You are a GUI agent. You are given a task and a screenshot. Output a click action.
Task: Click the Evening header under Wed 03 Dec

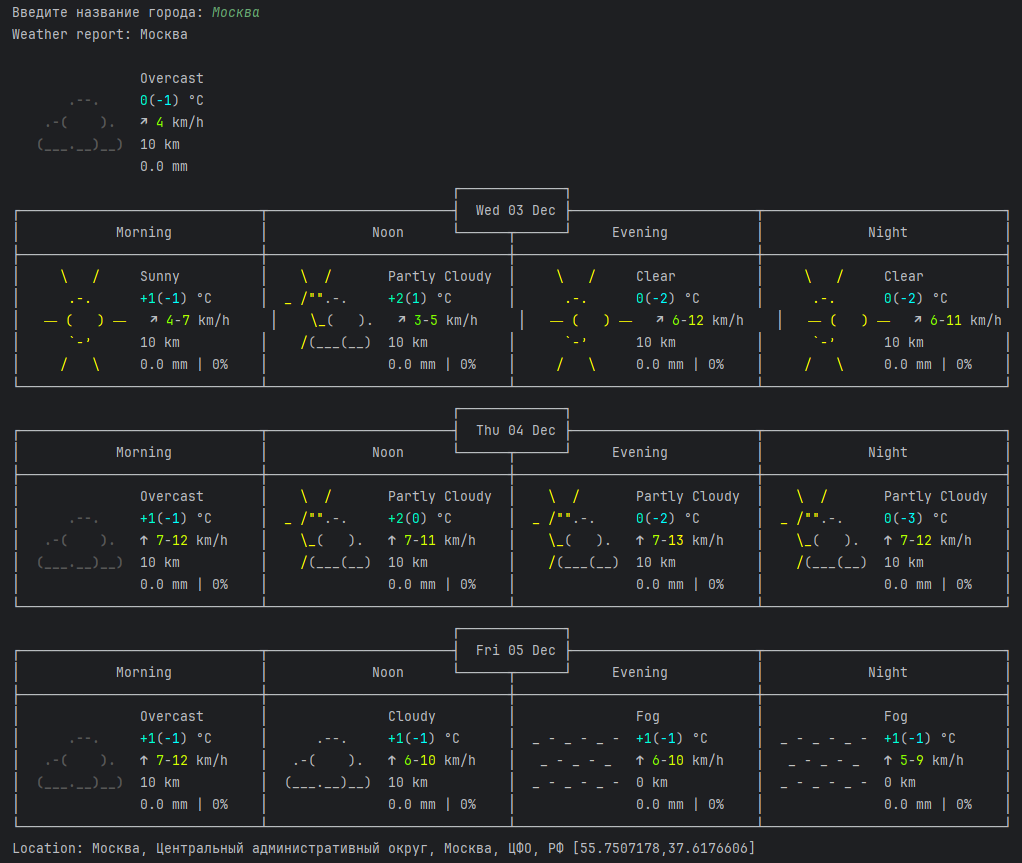(x=639, y=233)
